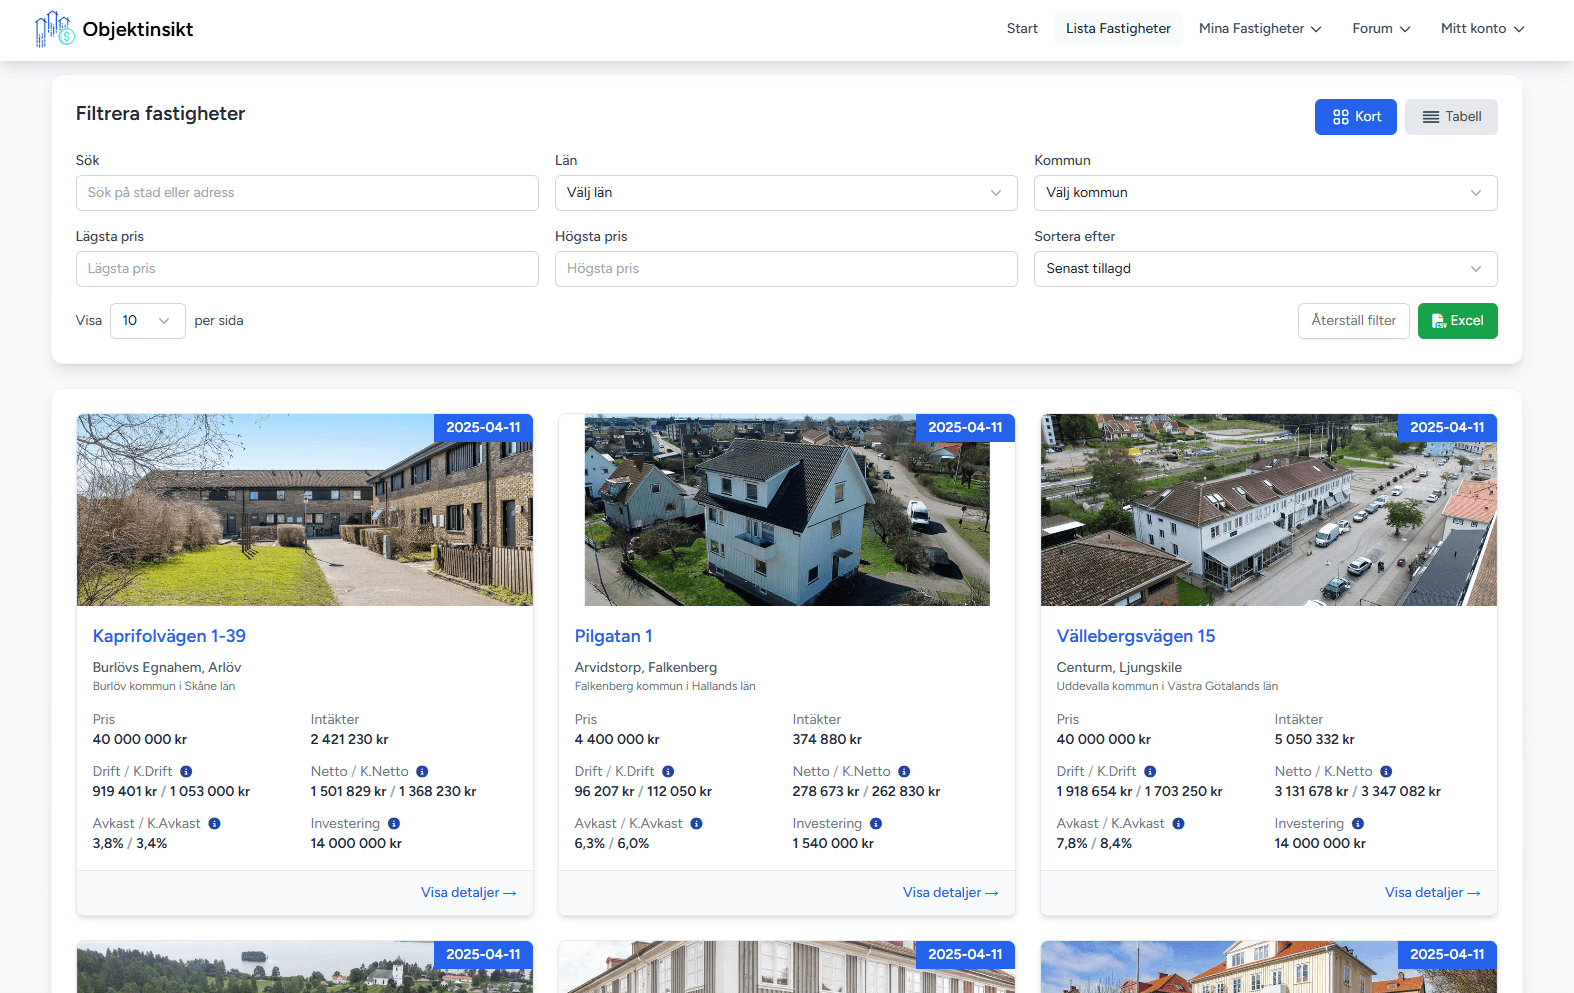Click info icon beside Investering on Pilgatan 1 card

876,823
